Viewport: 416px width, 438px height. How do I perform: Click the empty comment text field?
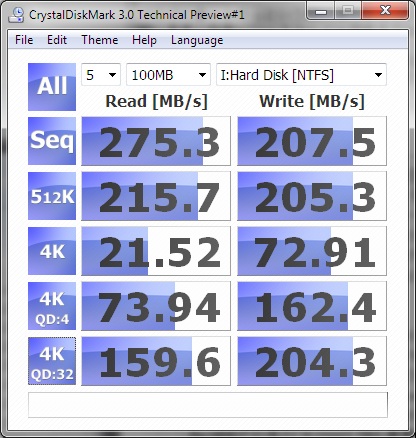tap(208, 405)
